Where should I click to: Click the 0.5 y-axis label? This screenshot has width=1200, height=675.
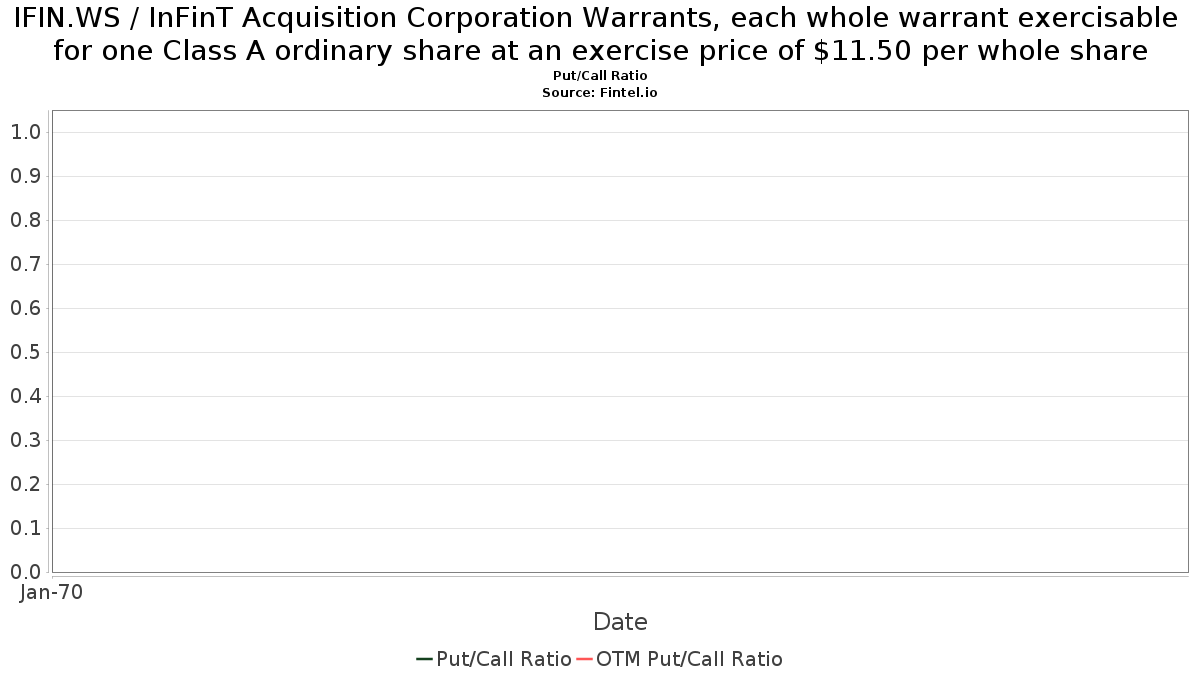click(x=26, y=352)
